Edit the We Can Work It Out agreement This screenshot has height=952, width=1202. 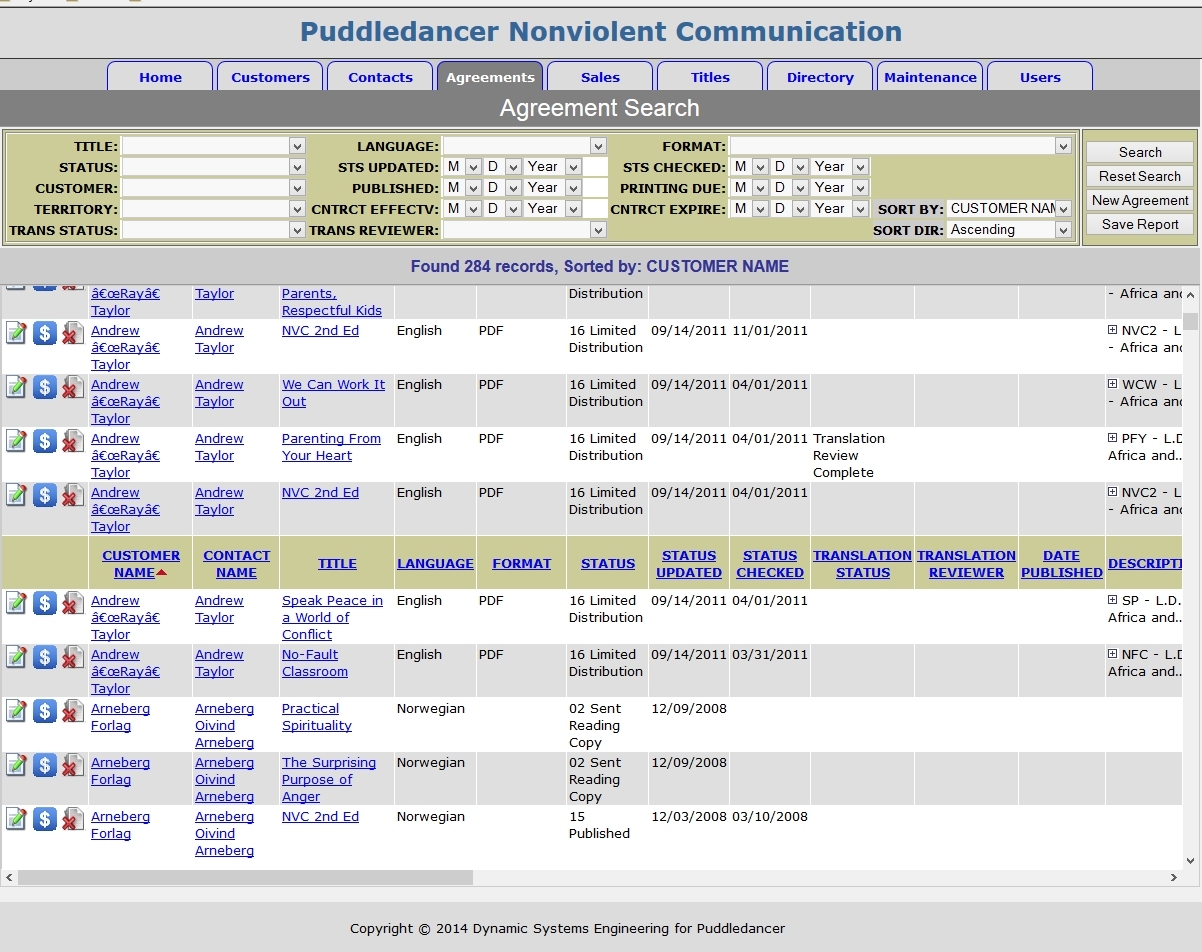tap(16, 387)
